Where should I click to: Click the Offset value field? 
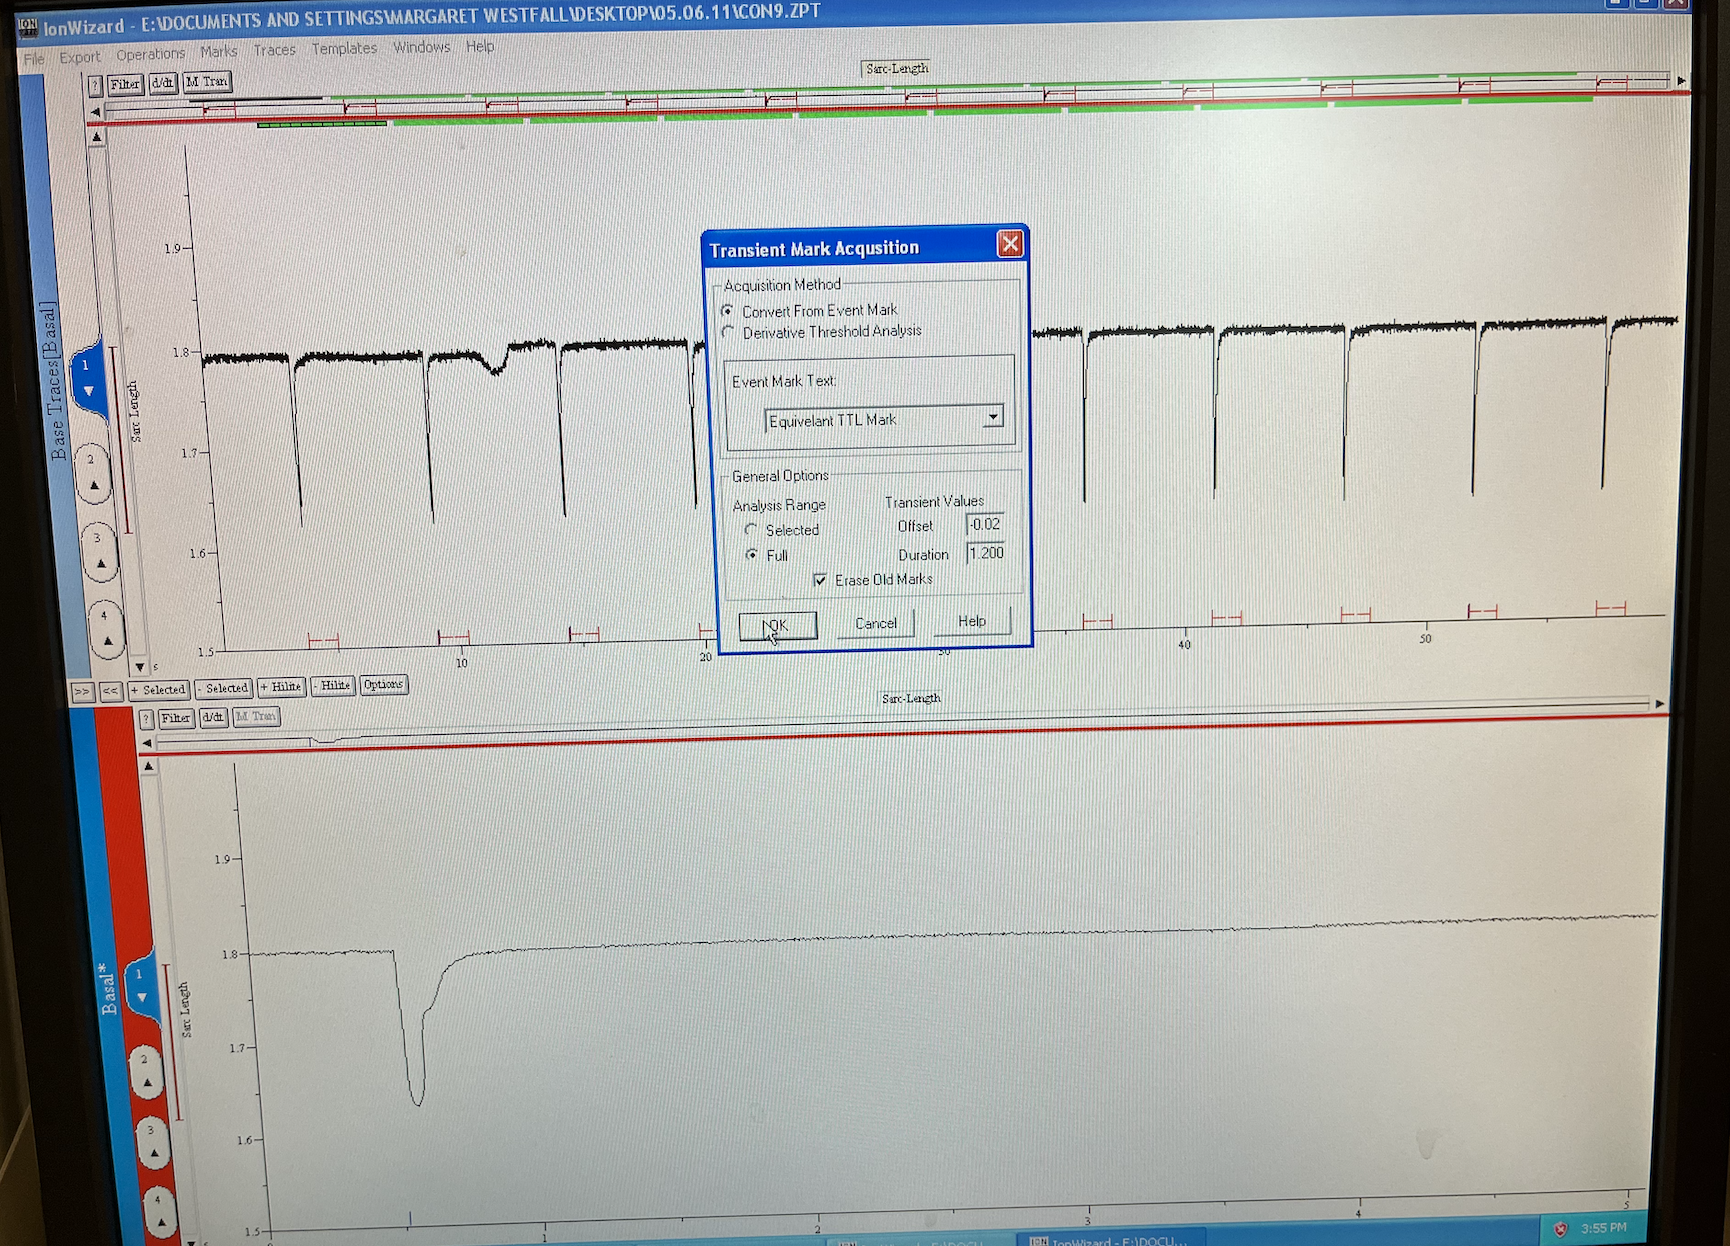point(985,524)
